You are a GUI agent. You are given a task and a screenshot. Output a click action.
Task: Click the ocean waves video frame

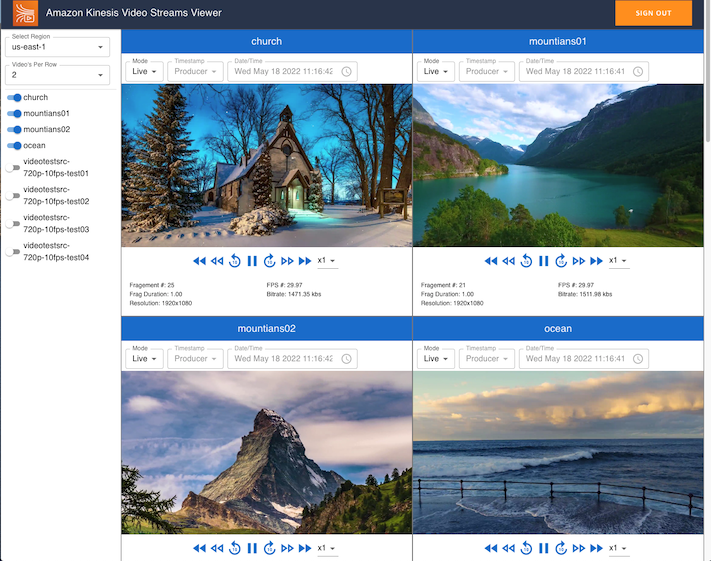(x=558, y=453)
